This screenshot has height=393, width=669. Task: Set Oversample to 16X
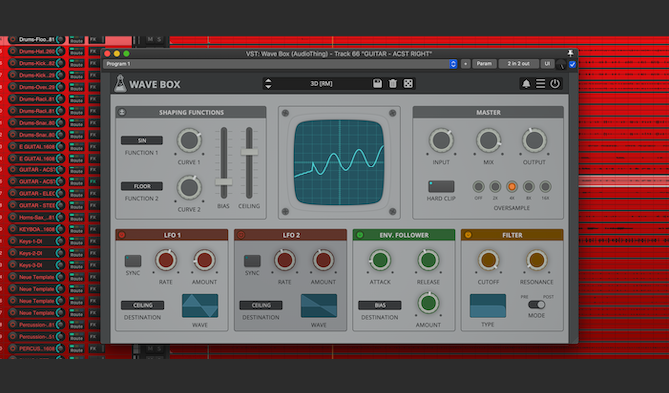click(x=545, y=186)
